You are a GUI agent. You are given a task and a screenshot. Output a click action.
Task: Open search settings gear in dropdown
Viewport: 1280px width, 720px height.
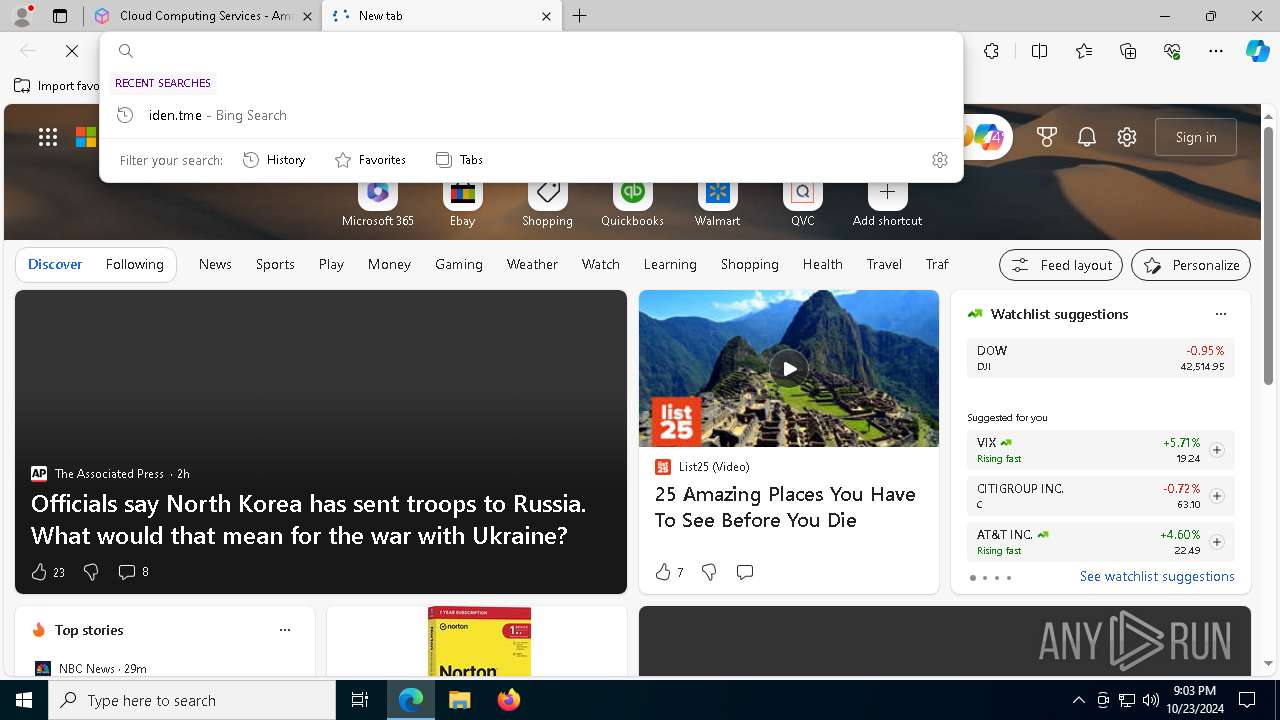(x=940, y=160)
